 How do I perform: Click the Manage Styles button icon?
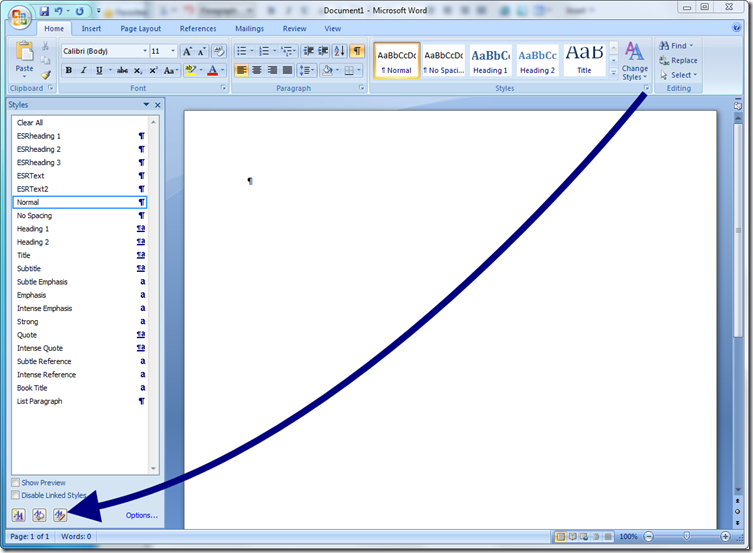pyautogui.click(x=60, y=515)
